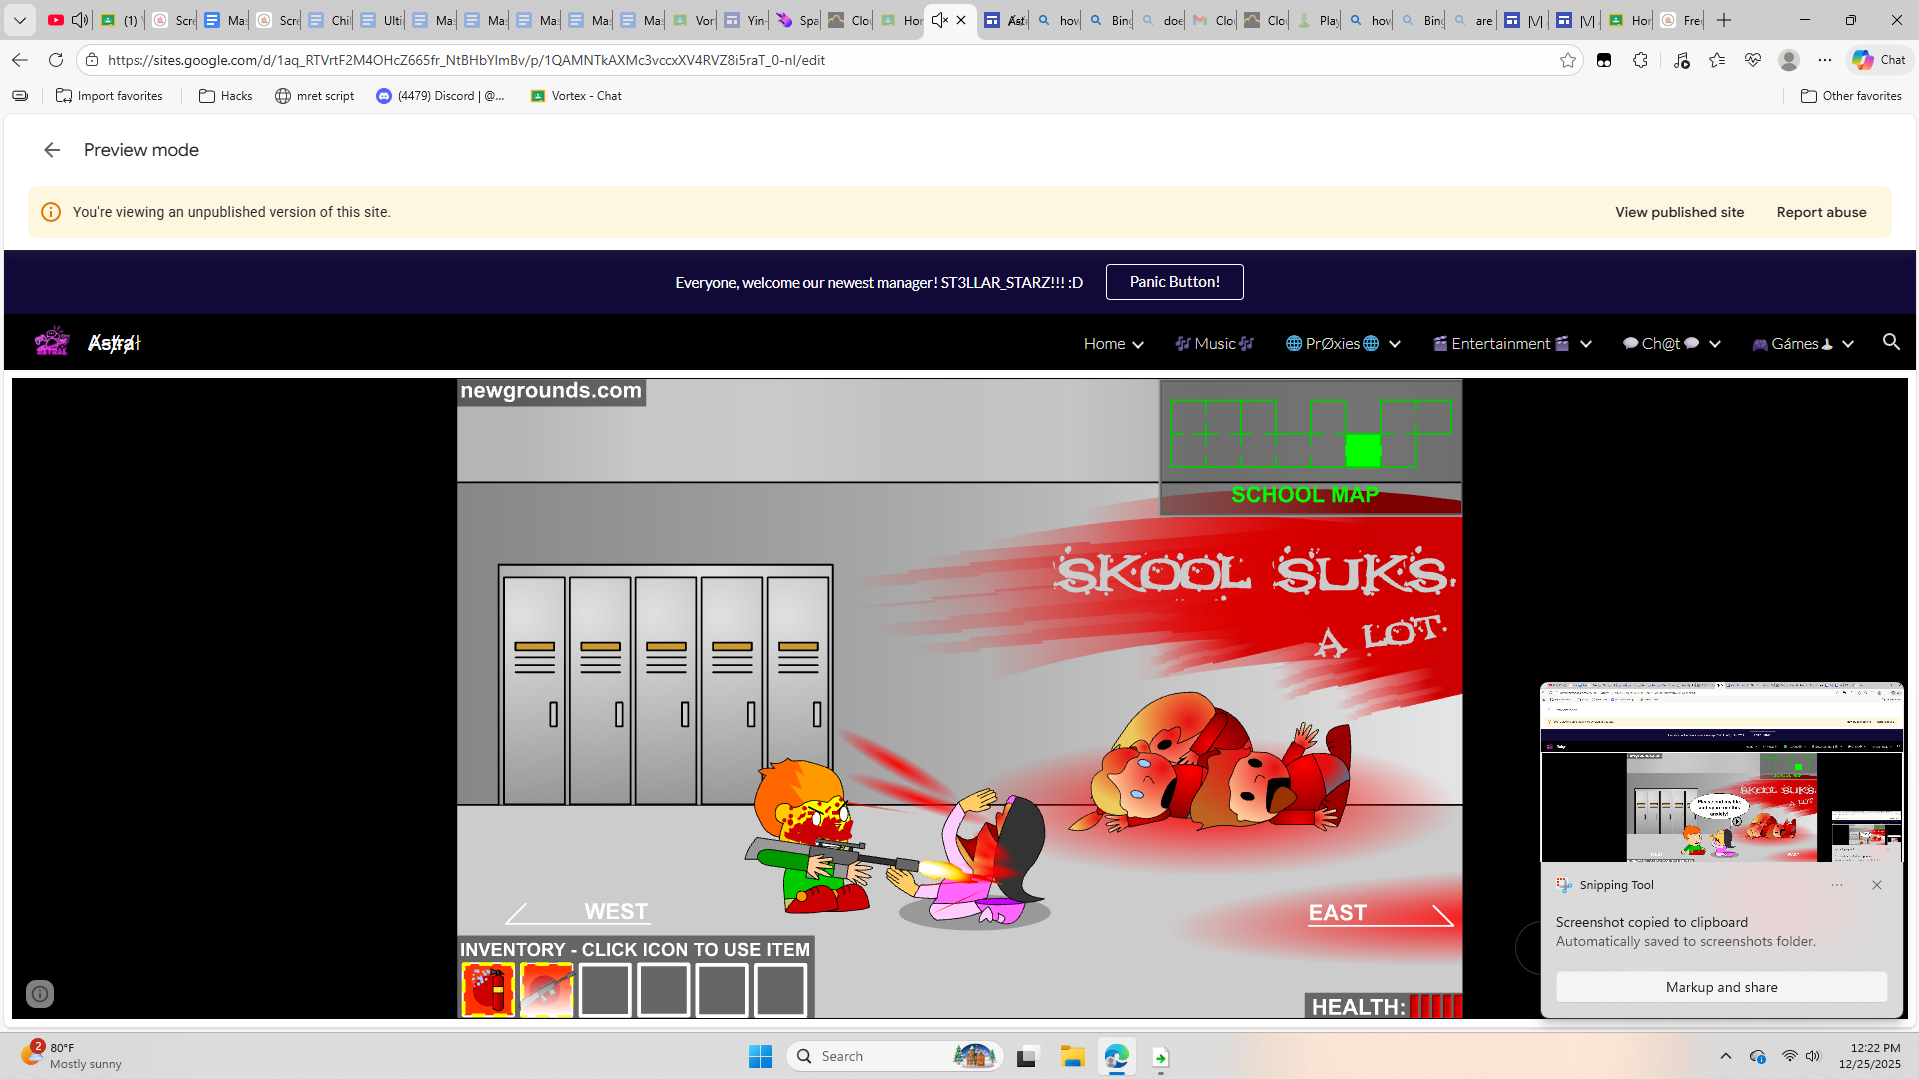Screen dimensions: 1919x1079
Task: Switch to the Fre tab
Action: coord(1681,20)
